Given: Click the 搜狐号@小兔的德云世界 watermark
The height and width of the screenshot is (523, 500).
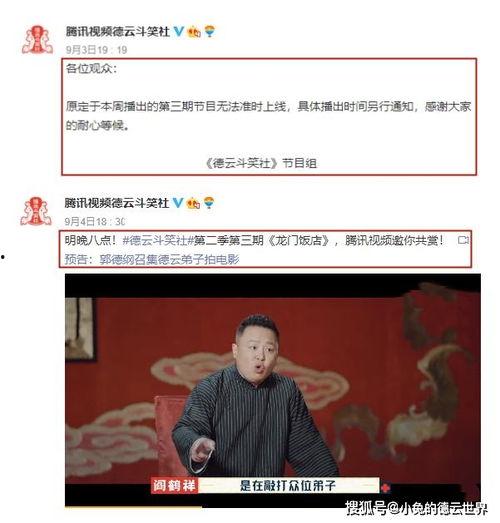Looking at the screenshot, I should click(416, 508).
